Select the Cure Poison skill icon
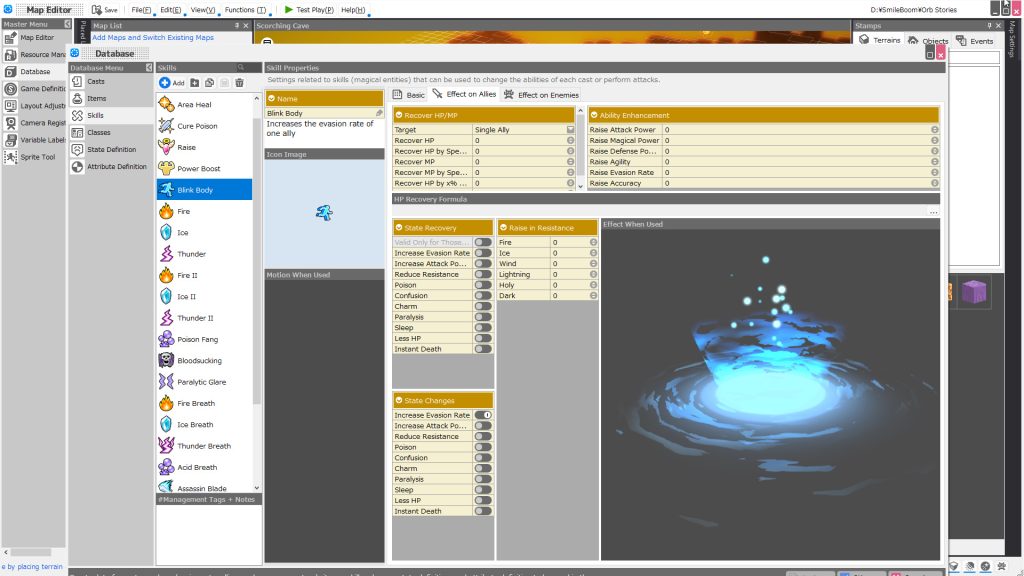This screenshot has width=1024, height=576. 167,125
